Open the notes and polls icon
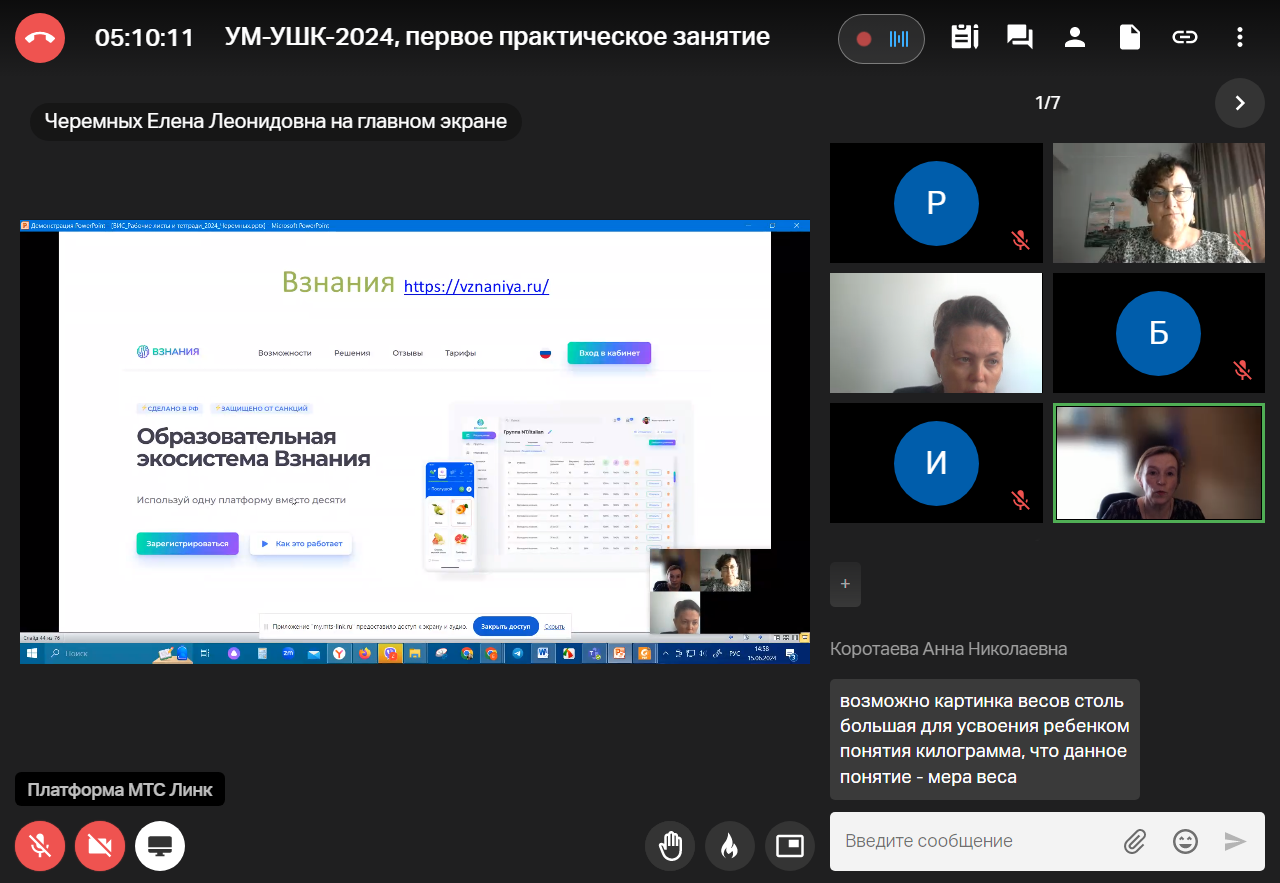 point(965,38)
